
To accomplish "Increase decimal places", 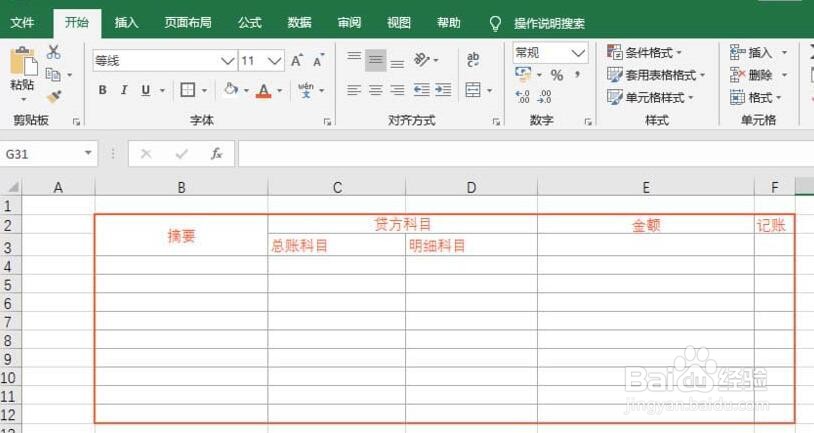I will (x=523, y=97).
